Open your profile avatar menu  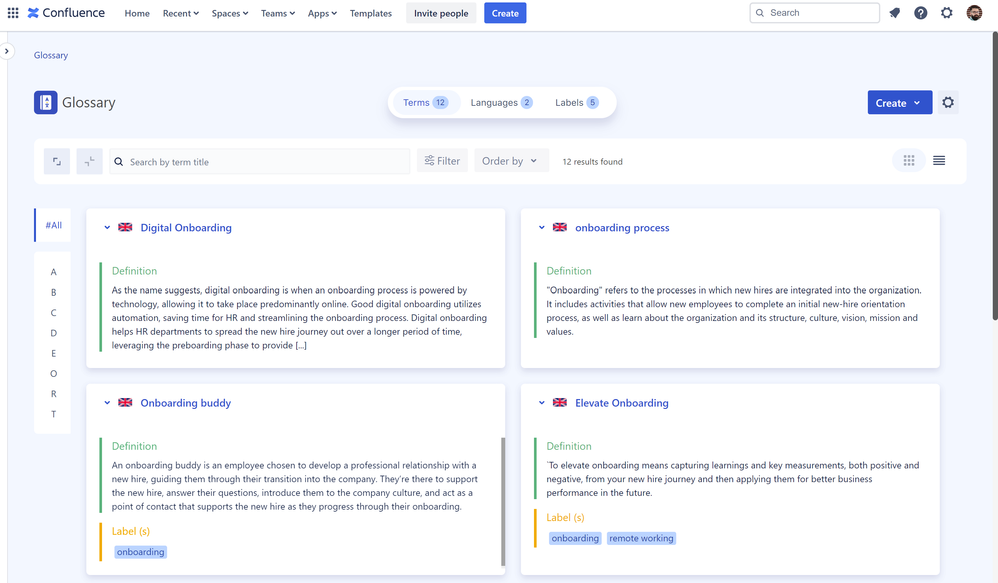[974, 13]
